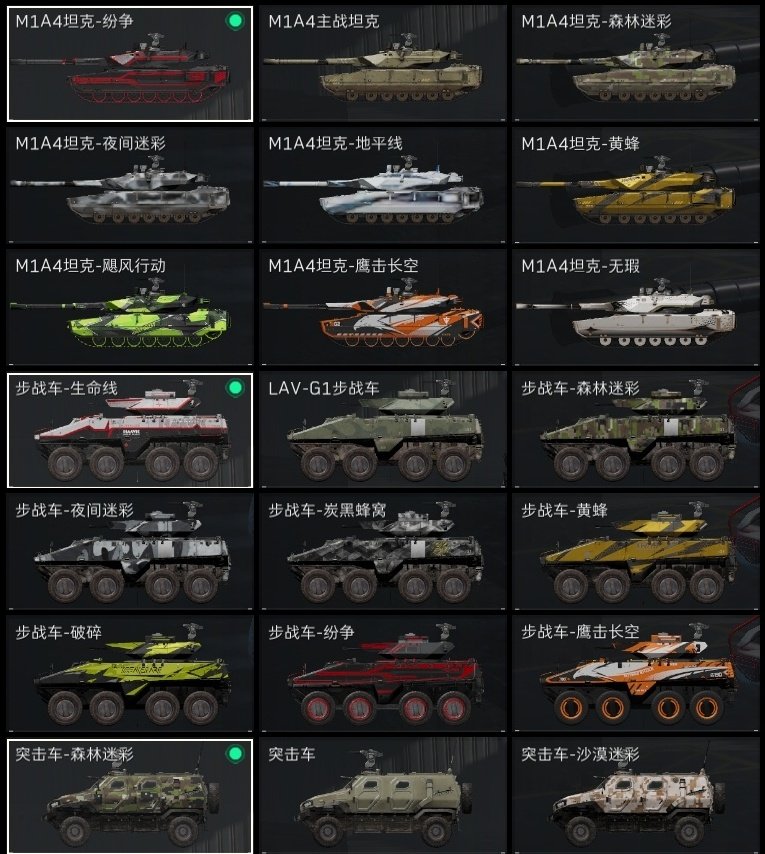This screenshot has height=854, width=765.
Task: Select the green M1A4坦克-飓风行动 skin
Action: pyautogui.click(x=130, y=307)
